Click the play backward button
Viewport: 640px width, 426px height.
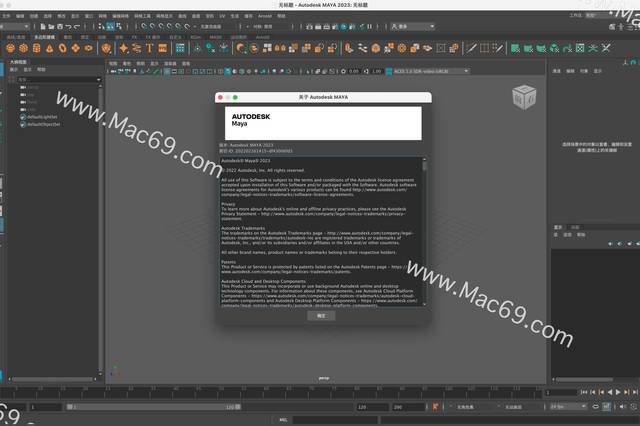click(609, 392)
